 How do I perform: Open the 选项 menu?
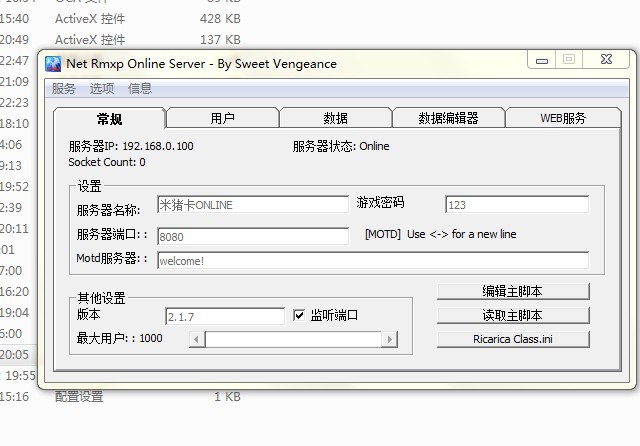click(102, 89)
